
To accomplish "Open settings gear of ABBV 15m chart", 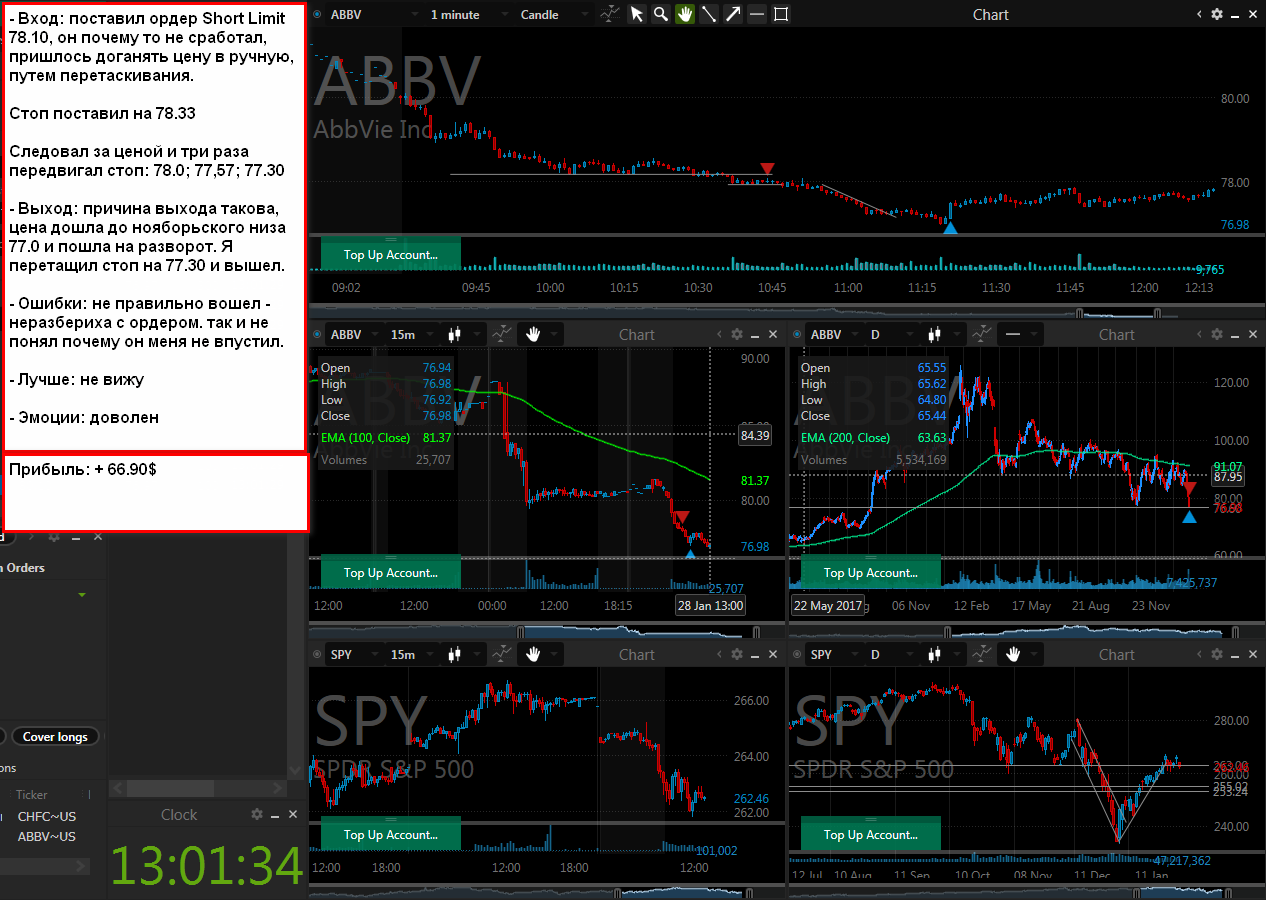I will pyautogui.click(x=737, y=334).
